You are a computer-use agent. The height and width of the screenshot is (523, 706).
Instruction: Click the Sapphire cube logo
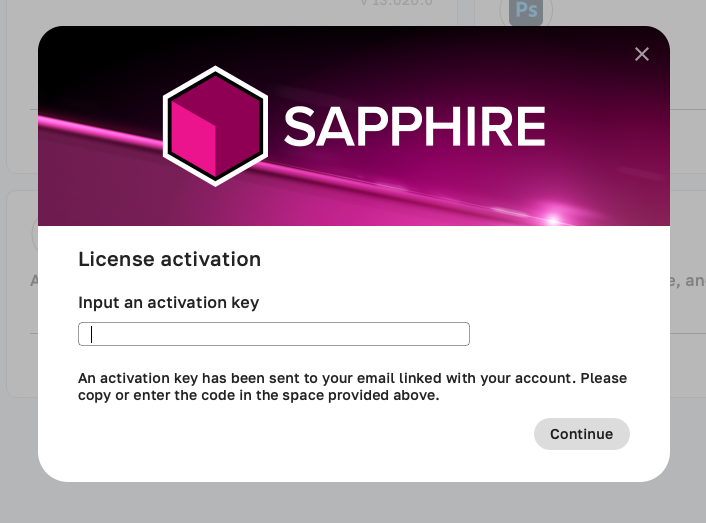point(215,126)
